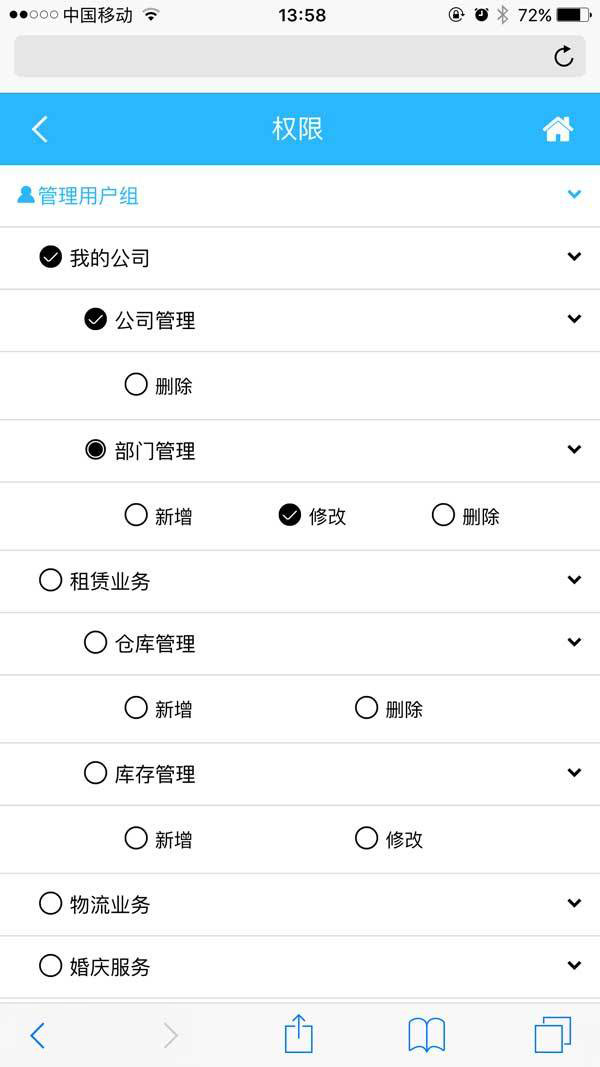Tap the home icon in the header

(x=559, y=128)
